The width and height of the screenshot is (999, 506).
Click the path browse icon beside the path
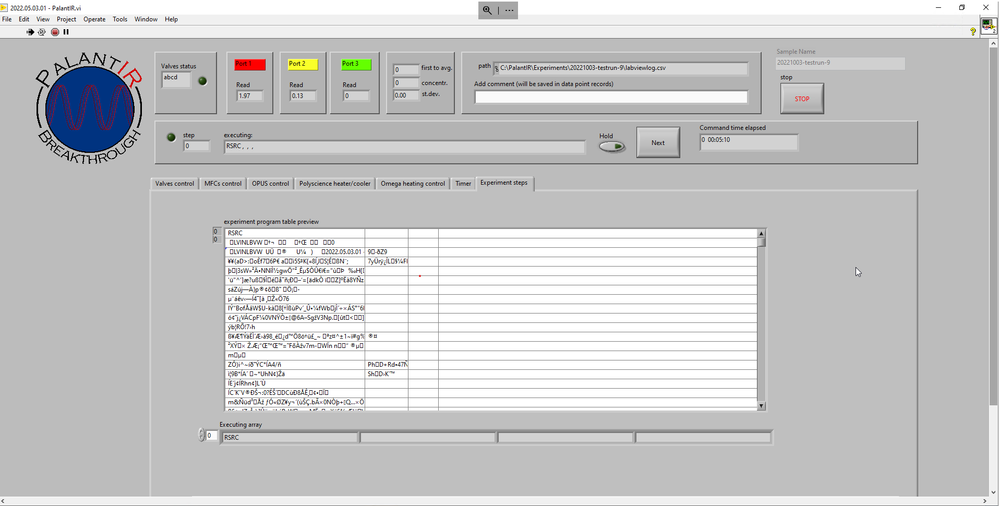click(x=496, y=68)
